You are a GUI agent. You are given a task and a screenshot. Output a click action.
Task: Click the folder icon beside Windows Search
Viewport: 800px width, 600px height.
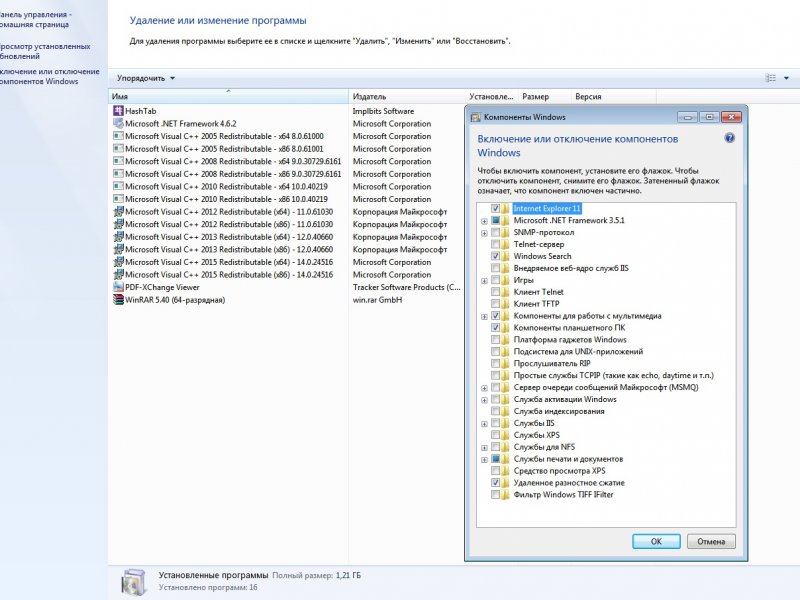505,256
